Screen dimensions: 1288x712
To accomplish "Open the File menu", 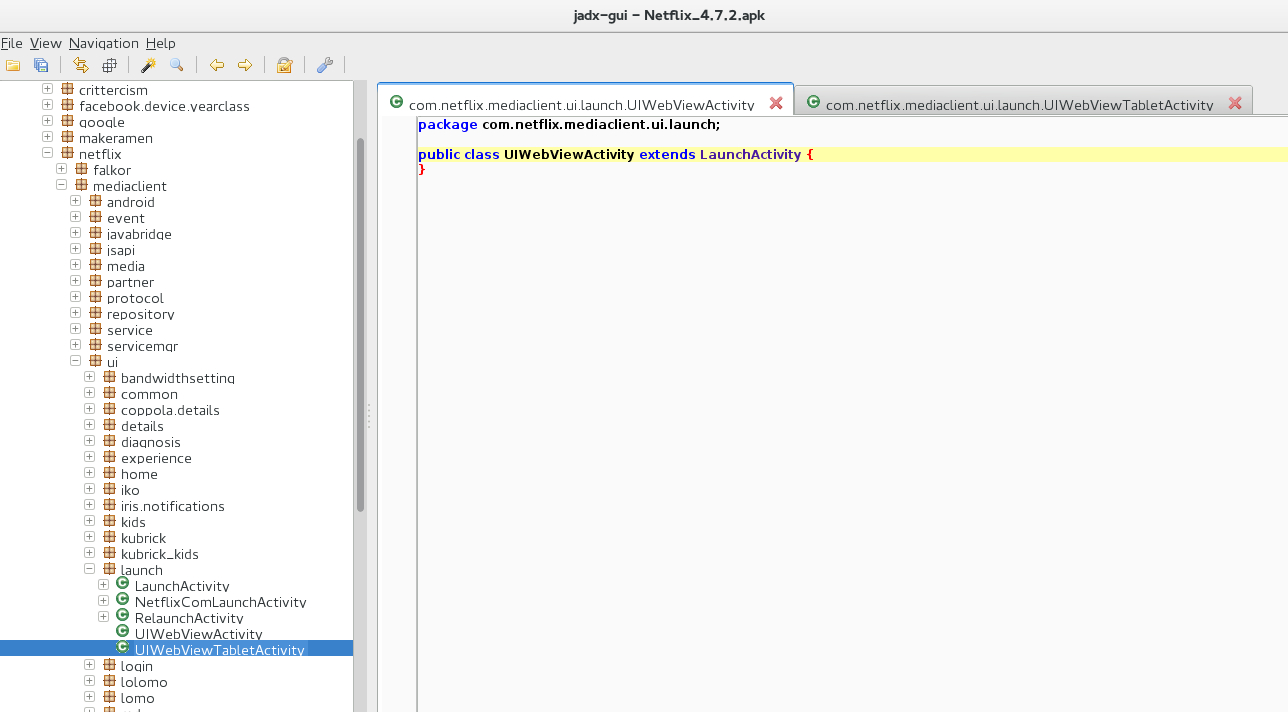I will click(11, 43).
